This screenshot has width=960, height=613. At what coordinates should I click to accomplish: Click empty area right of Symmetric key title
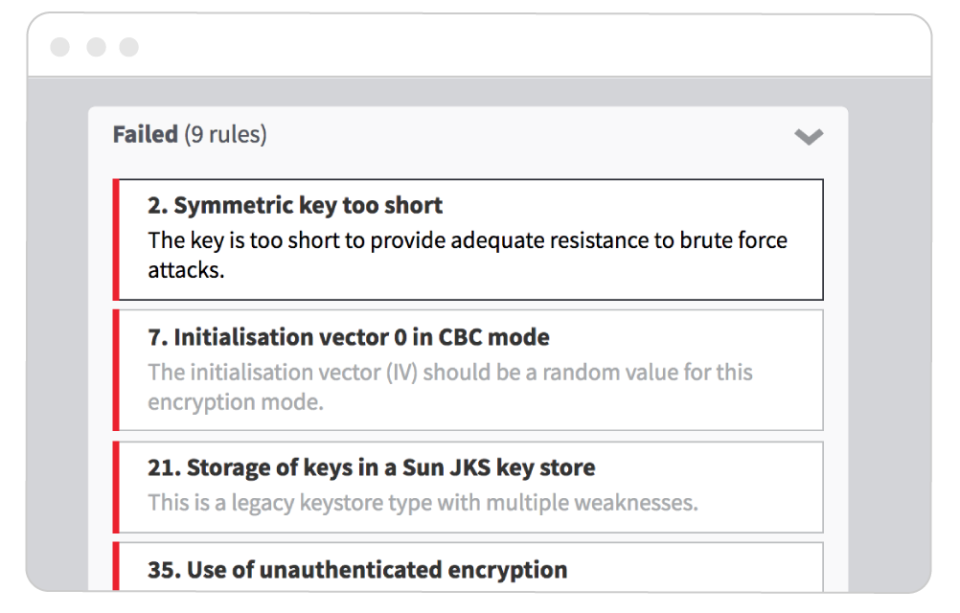click(630, 206)
